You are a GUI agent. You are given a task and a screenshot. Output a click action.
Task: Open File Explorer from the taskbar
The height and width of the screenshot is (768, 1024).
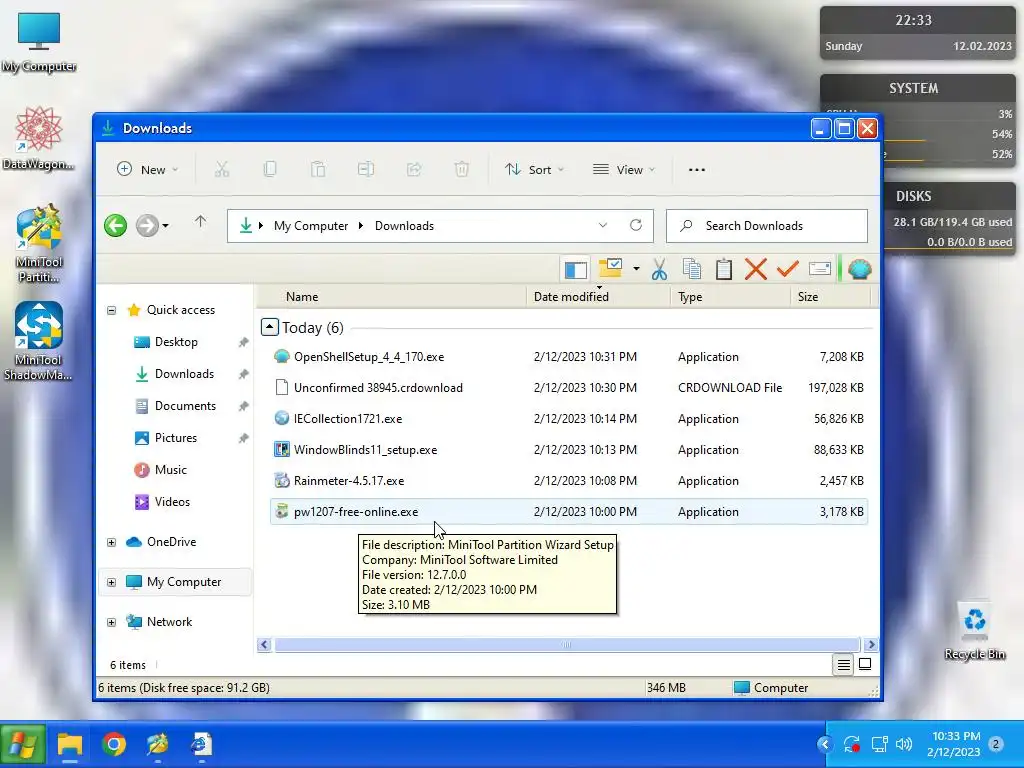click(70, 744)
